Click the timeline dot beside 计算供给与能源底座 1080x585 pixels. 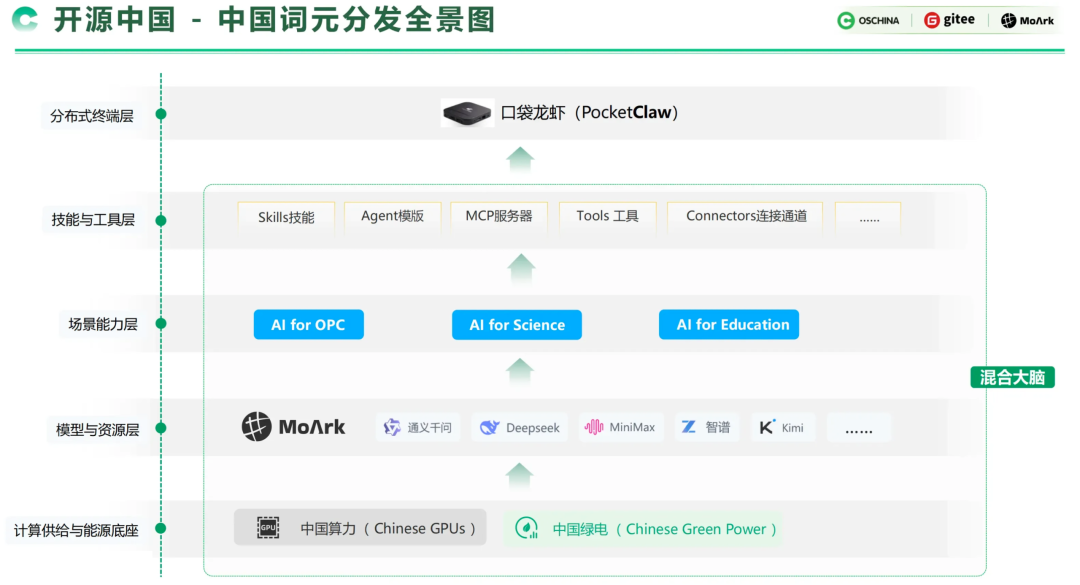pos(161,528)
